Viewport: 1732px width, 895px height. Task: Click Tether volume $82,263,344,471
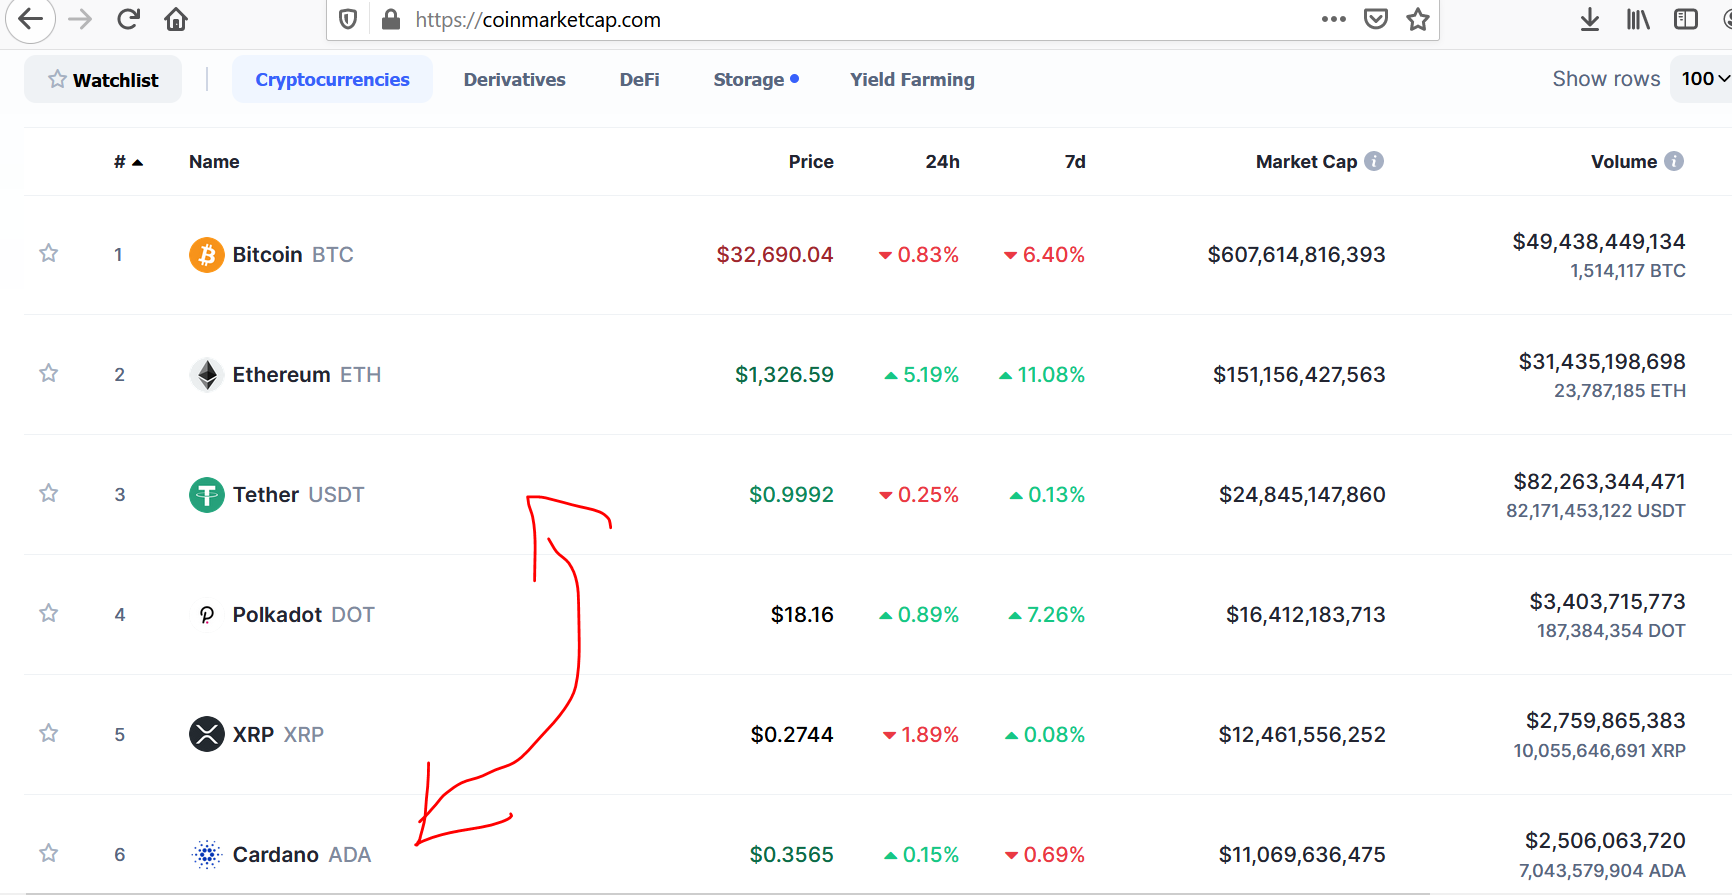point(1600,482)
